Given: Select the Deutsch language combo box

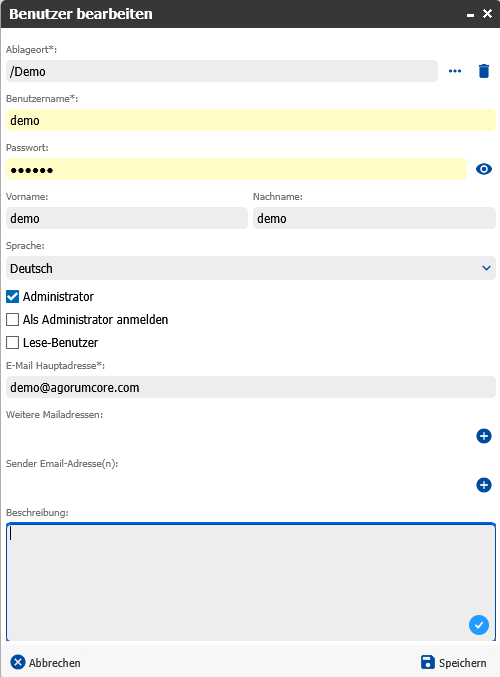Looking at the screenshot, I should 251,268.
